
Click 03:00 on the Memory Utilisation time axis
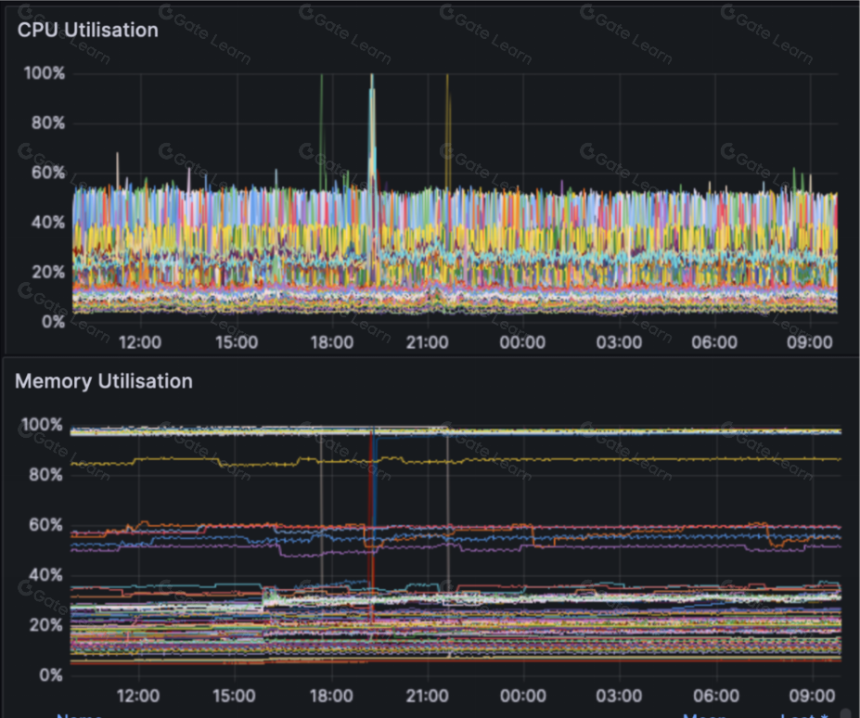(x=619, y=696)
